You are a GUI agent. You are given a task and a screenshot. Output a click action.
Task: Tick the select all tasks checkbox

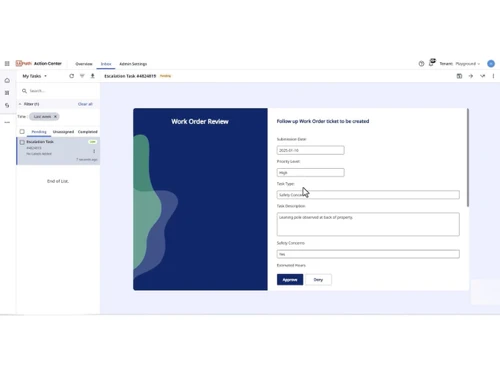(x=22, y=132)
